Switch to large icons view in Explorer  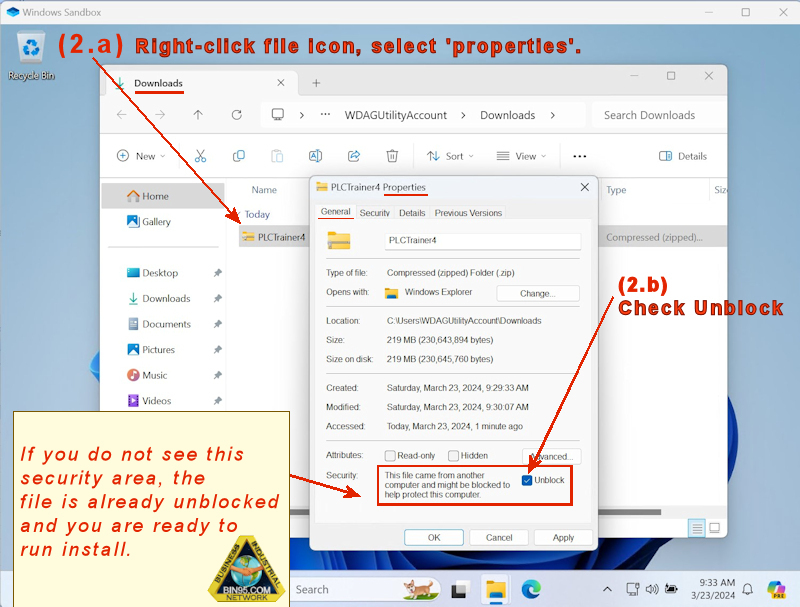(x=715, y=528)
